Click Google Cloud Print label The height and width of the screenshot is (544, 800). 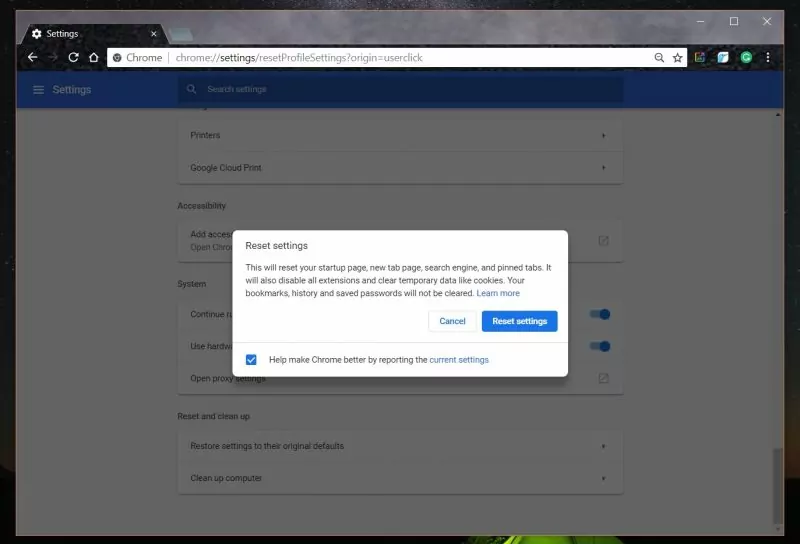tap(226, 168)
